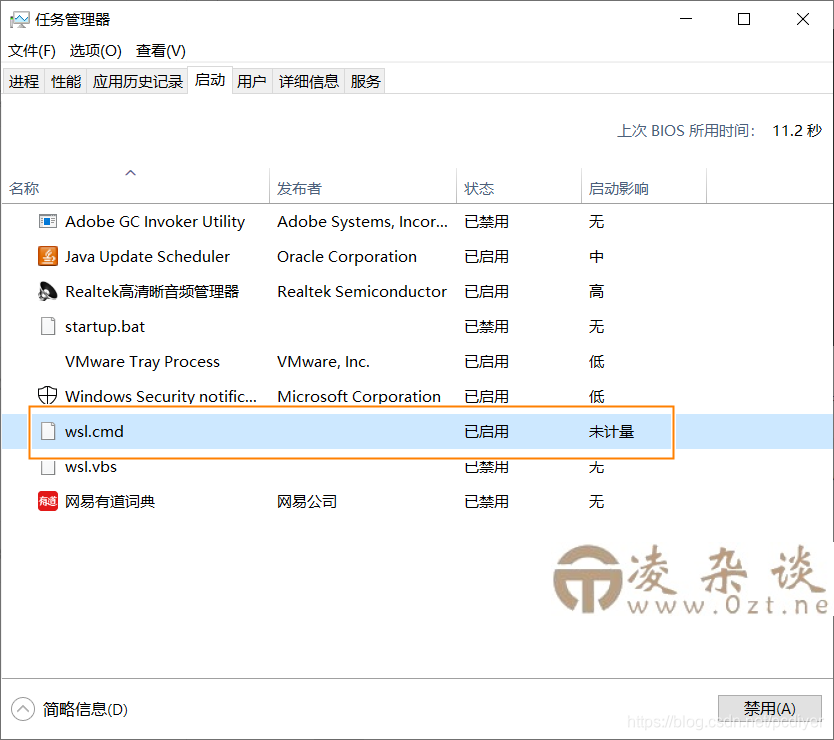The image size is (834, 740).
Task: Minimize the Task Manager window
Action: coord(686,19)
